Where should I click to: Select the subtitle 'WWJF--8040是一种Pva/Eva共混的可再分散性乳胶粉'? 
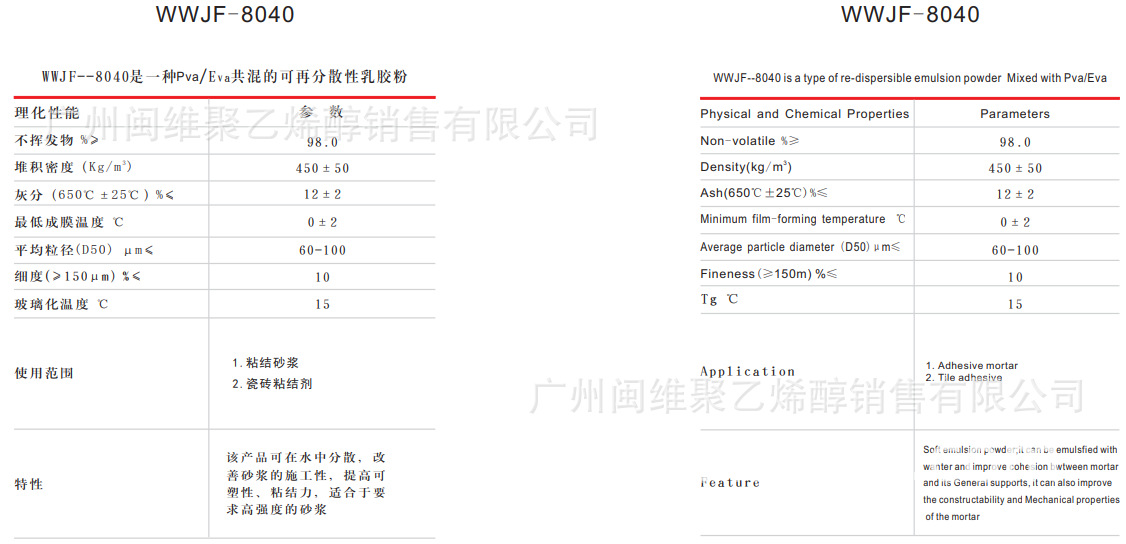click(x=225, y=76)
